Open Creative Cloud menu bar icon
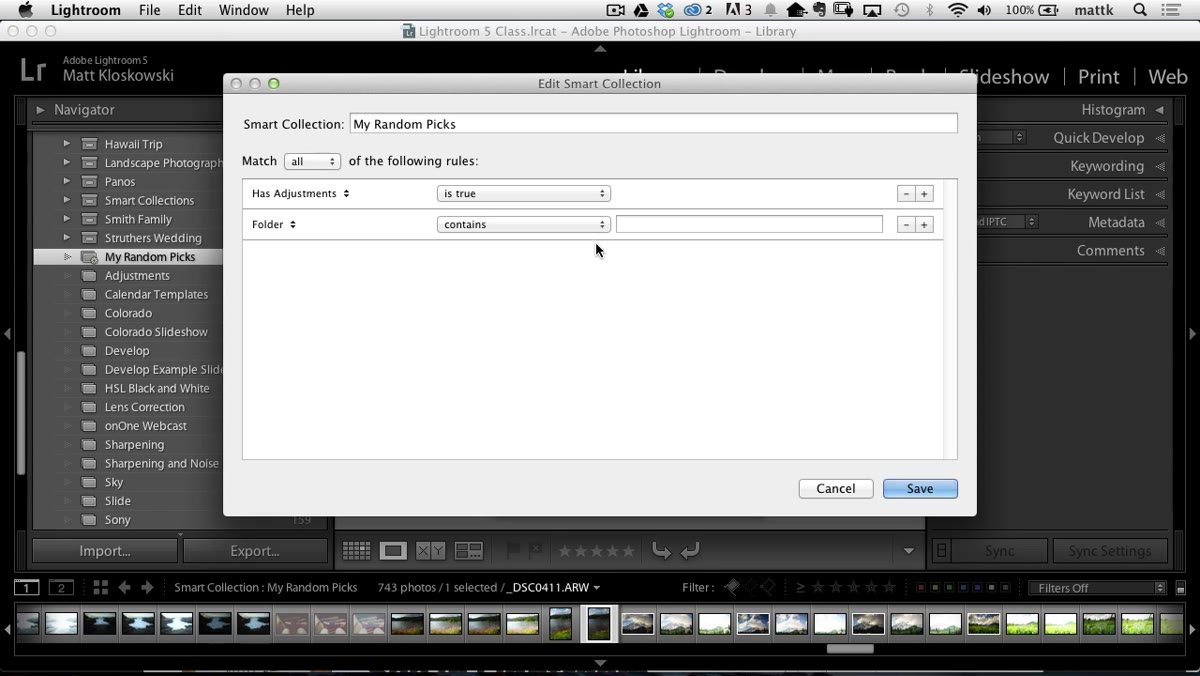This screenshot has height=676, width=1200. coord(692,10)
